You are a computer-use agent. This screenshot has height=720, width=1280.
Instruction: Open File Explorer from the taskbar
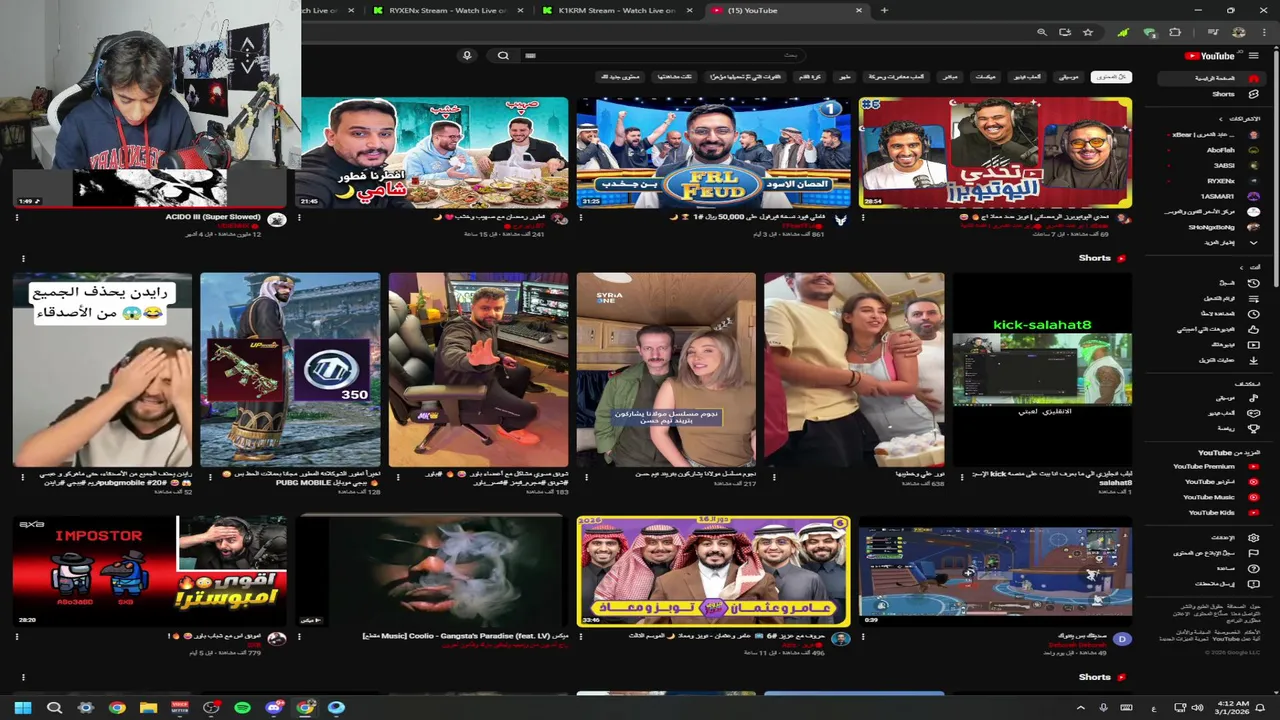pyautogui.click(x=148, y=708)
